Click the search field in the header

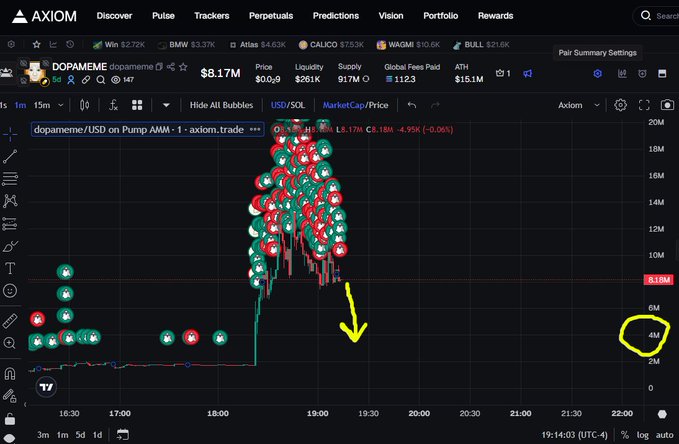click(658, 16)
